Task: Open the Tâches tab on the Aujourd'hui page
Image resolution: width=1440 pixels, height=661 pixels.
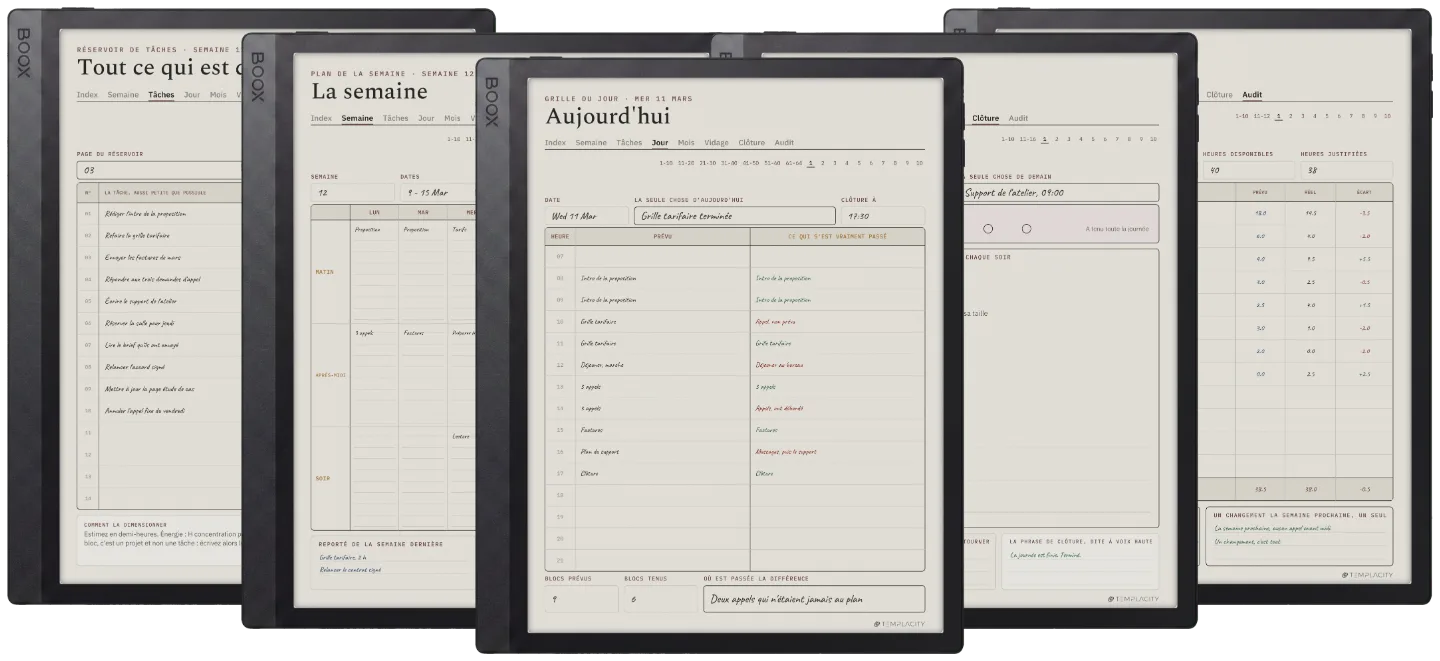Action: coord(629,143)
